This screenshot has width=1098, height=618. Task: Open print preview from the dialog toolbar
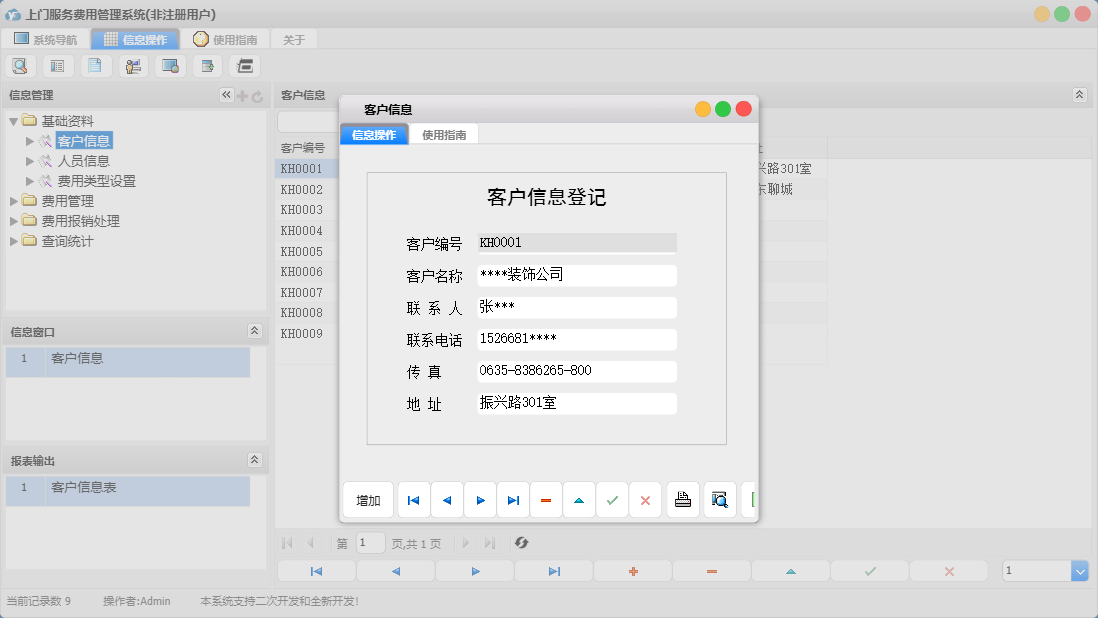click(720, 499)
